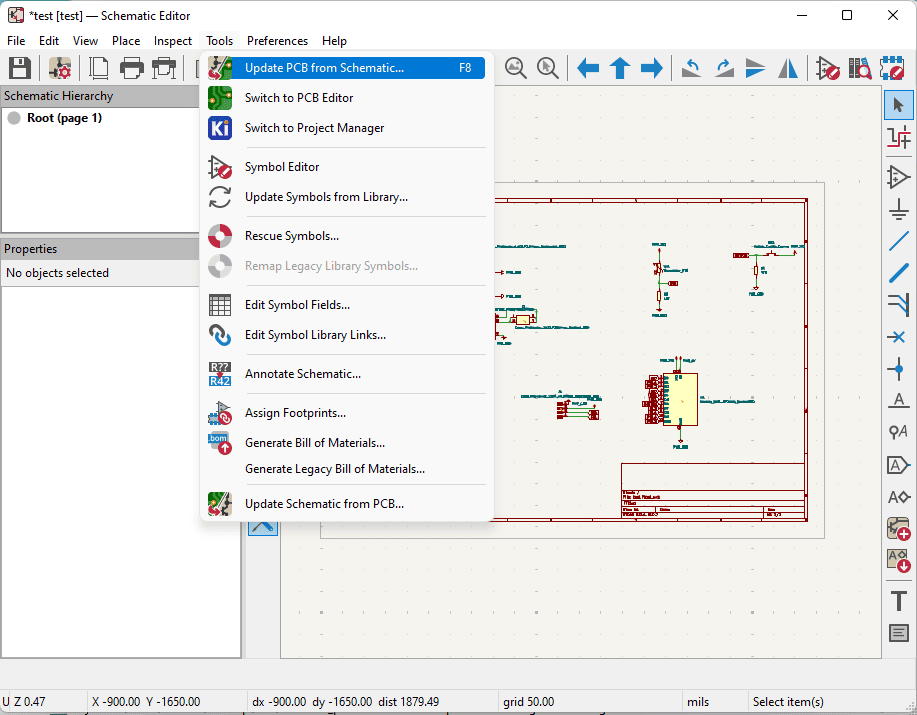Rotate clockwise using the toolbar icon
Viewport: 917px width, 715px height.
(724, 68)
